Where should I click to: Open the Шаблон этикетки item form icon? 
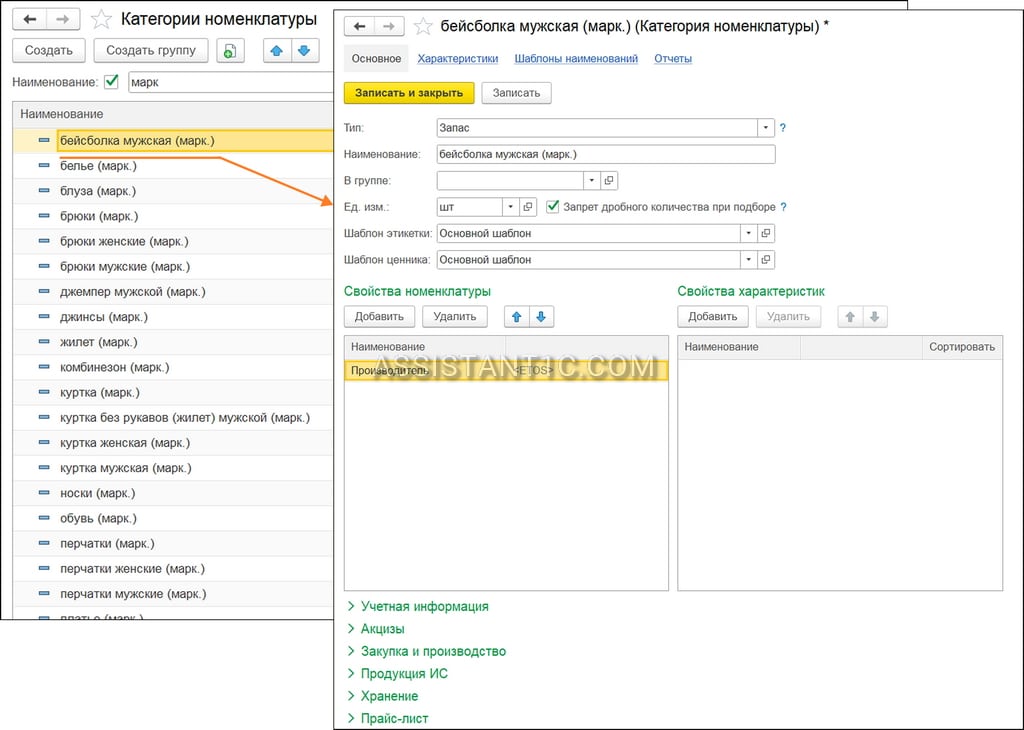click(765, 233)
